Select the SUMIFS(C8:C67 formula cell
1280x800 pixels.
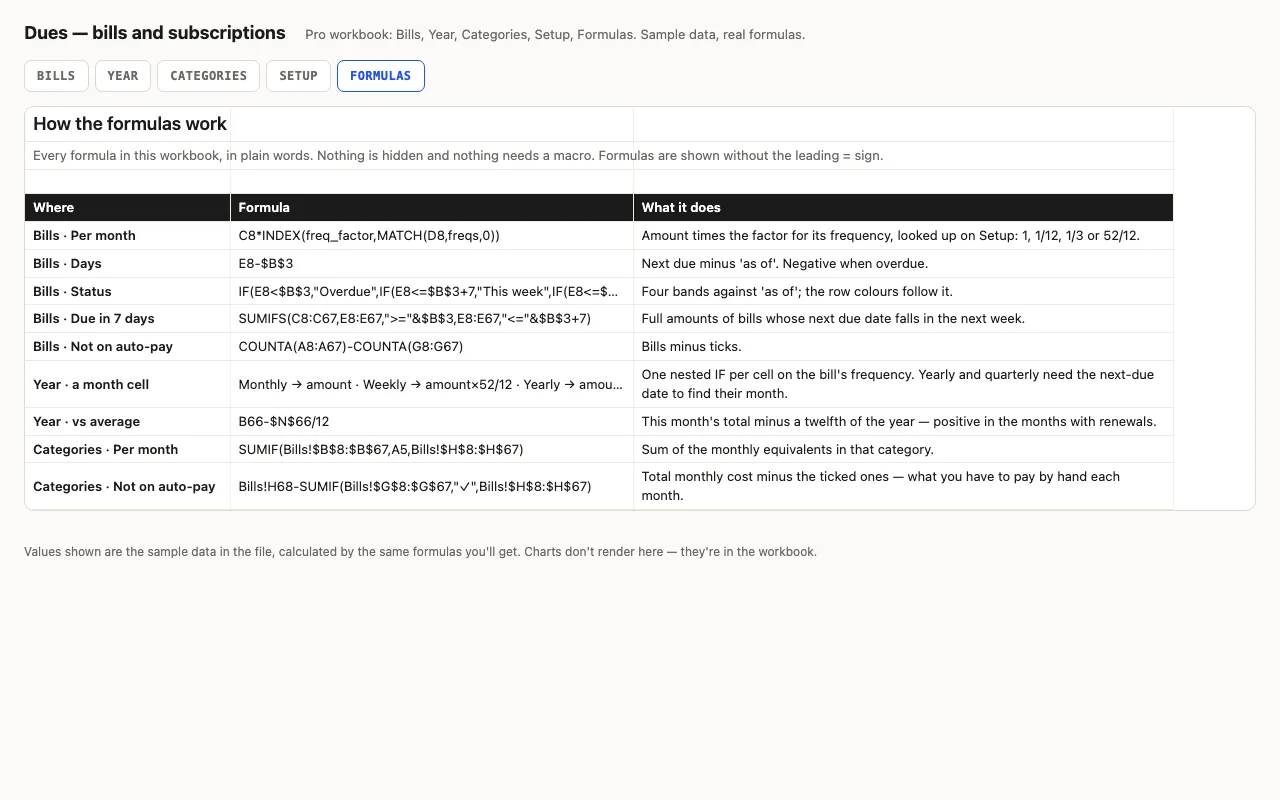[x=432, y=319]
